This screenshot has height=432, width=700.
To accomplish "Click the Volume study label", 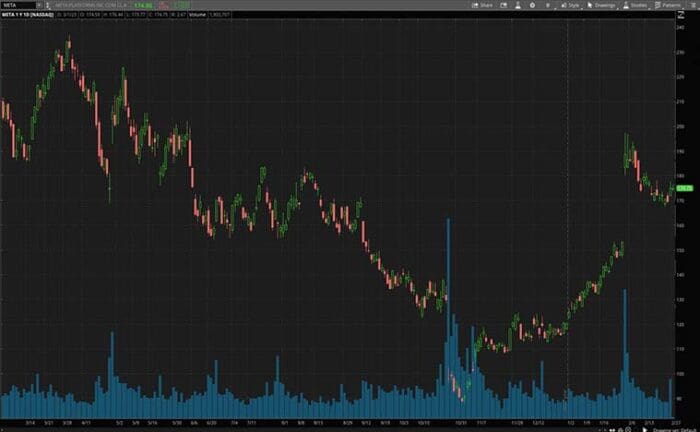I will click(x=197, y=15).
